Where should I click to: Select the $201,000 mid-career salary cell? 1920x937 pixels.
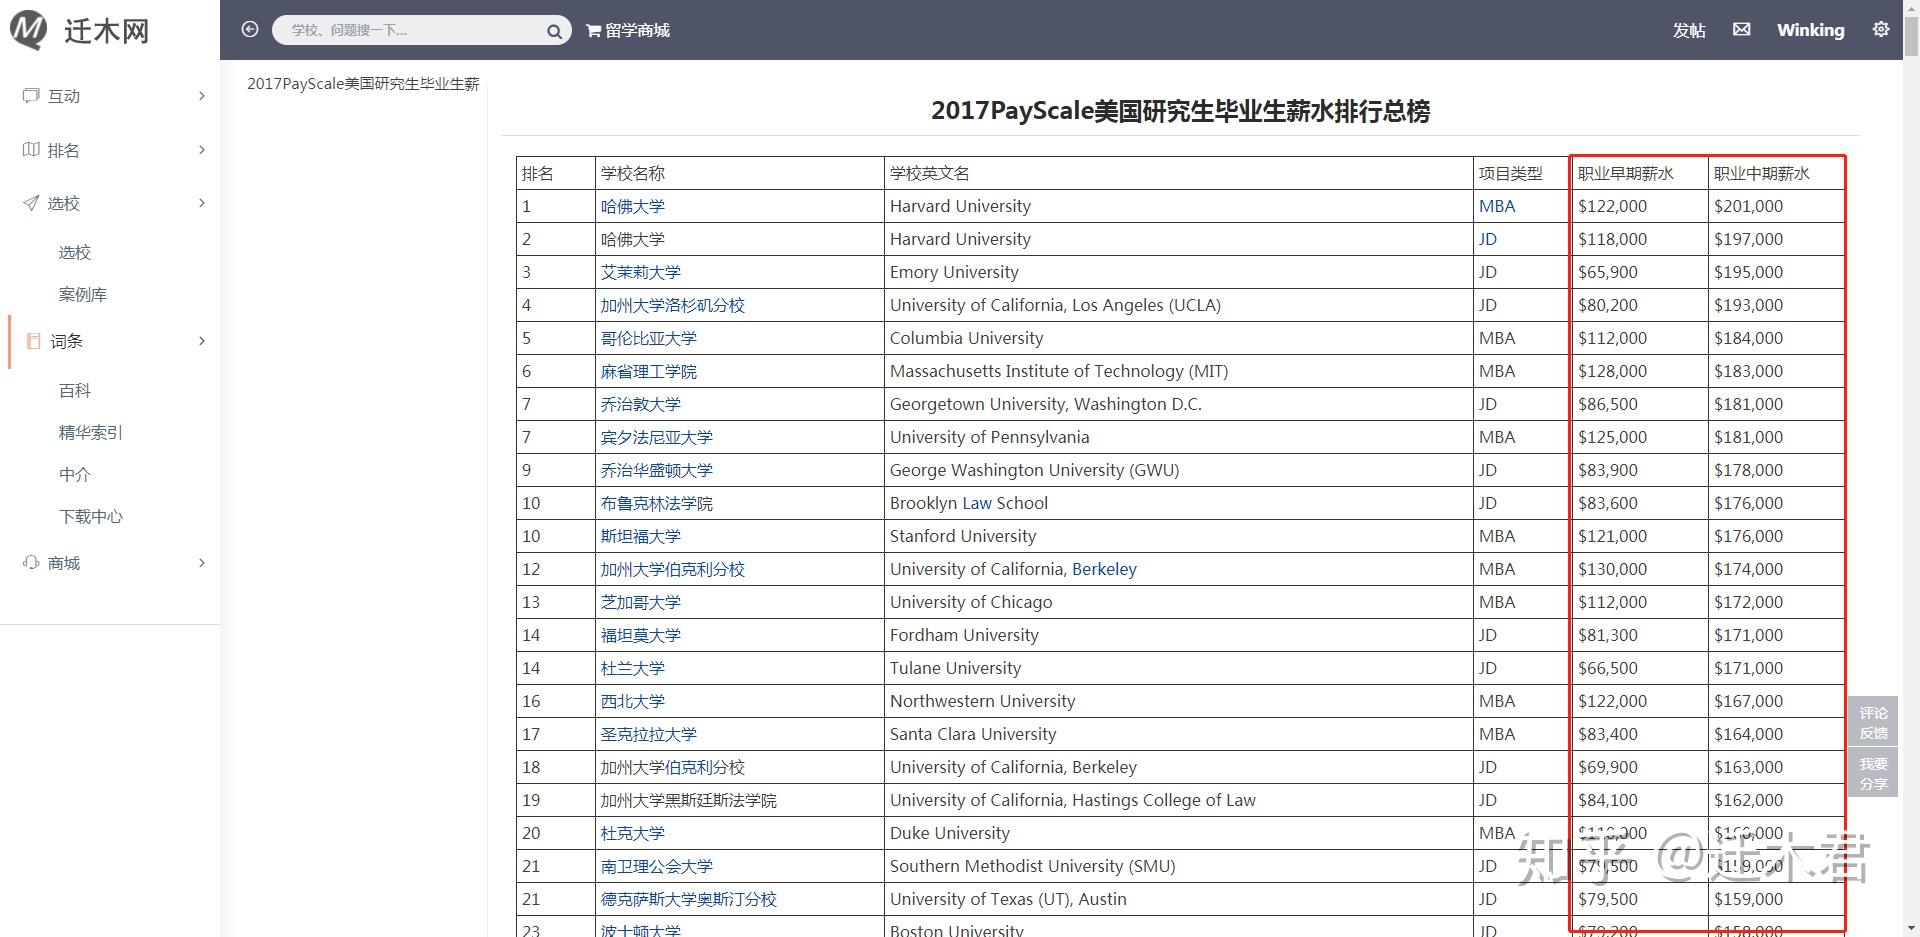point(1775,207)
